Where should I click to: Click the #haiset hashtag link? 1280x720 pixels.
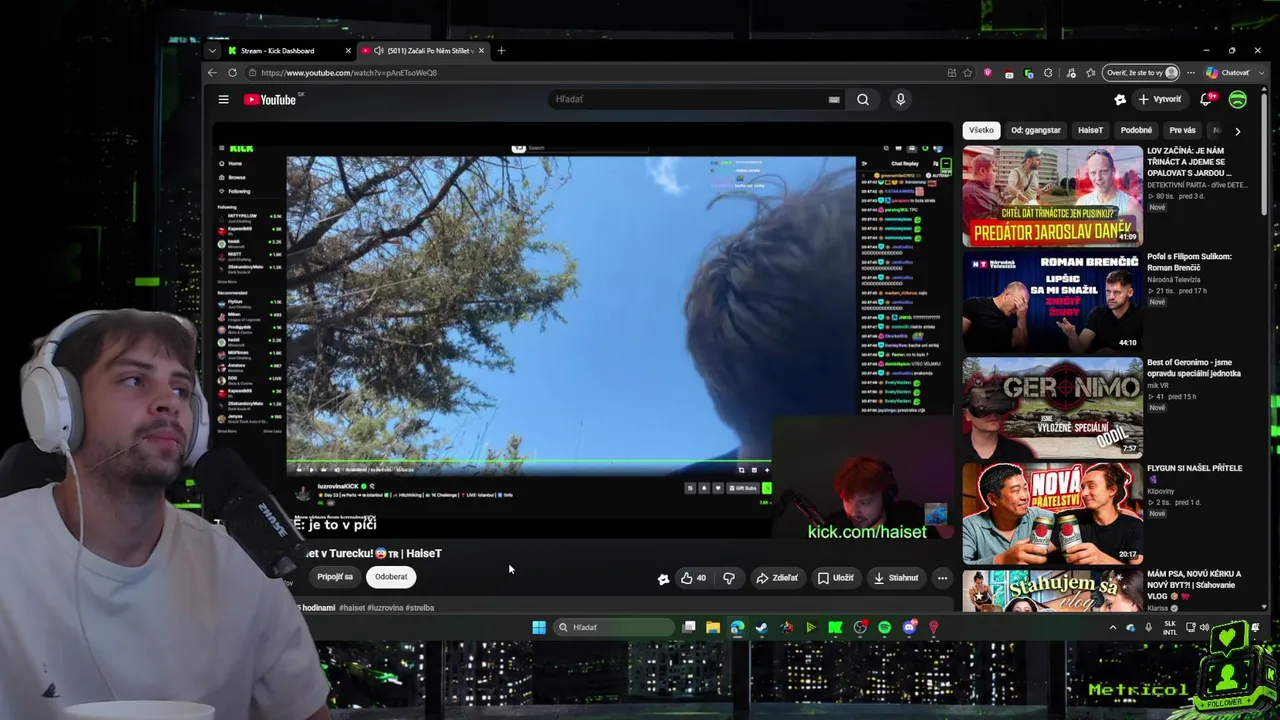click(x=352, y=608)
